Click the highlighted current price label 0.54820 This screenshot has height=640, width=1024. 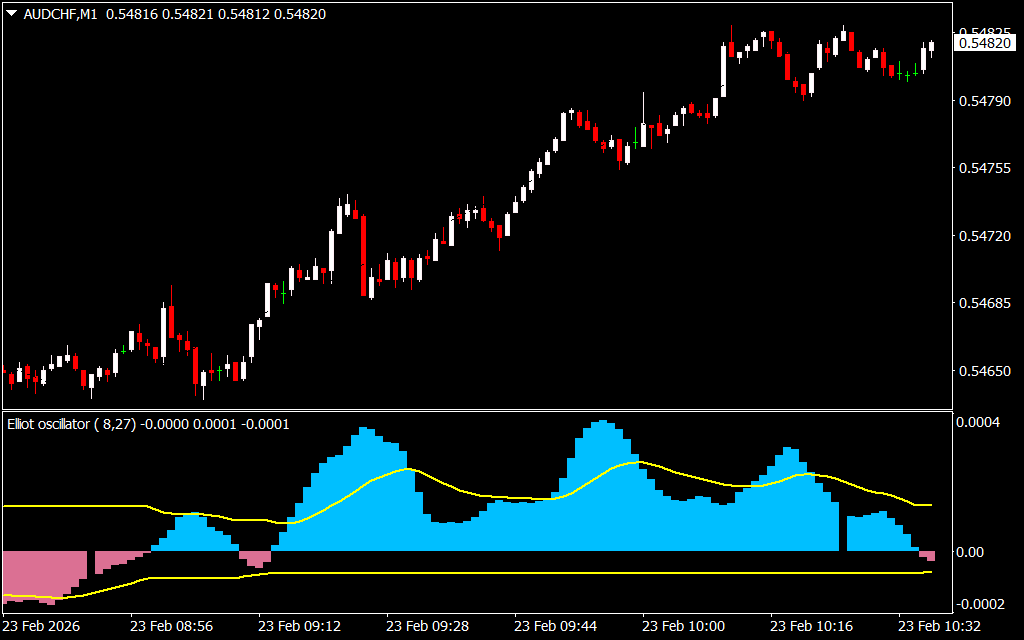click(984, 43)
